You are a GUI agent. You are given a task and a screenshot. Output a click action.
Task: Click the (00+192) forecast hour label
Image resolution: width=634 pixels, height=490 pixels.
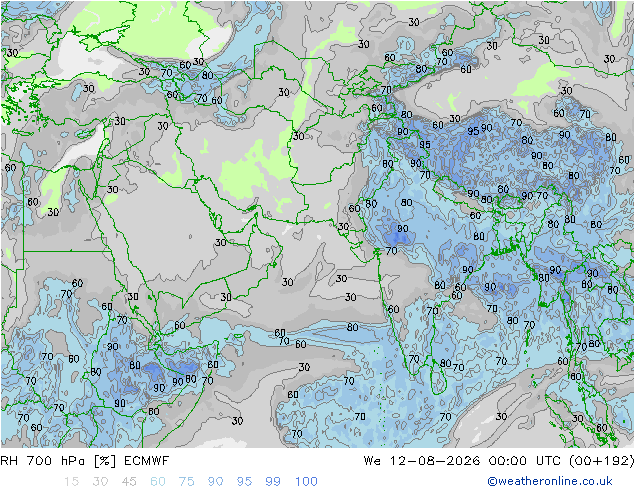pyautogui.click(x=601, y=461)
